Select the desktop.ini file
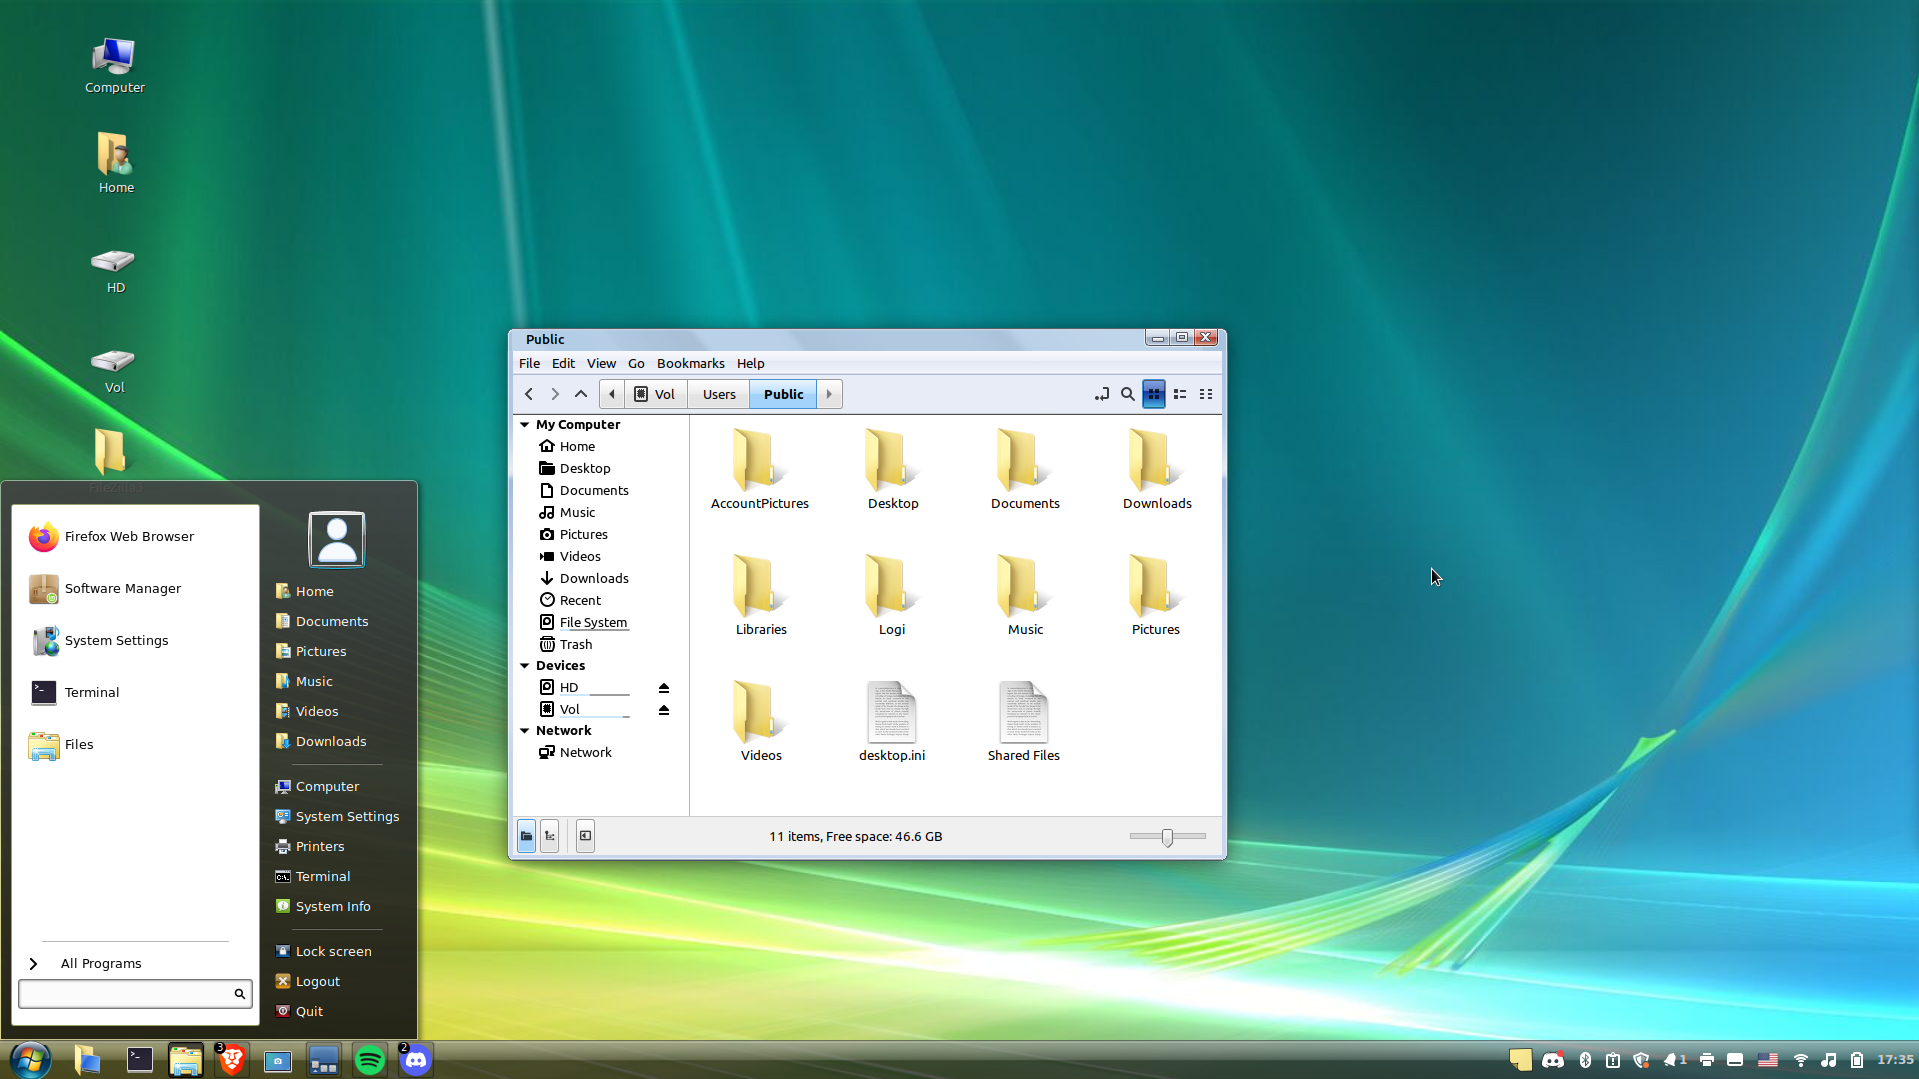The width and height of the screenshot is (1919, 1079). [x=891, y=722]
